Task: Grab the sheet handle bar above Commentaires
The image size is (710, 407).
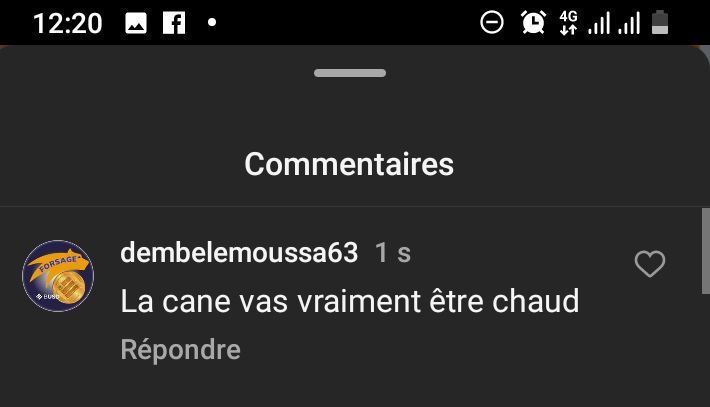Action: click(x=350, y=73)
